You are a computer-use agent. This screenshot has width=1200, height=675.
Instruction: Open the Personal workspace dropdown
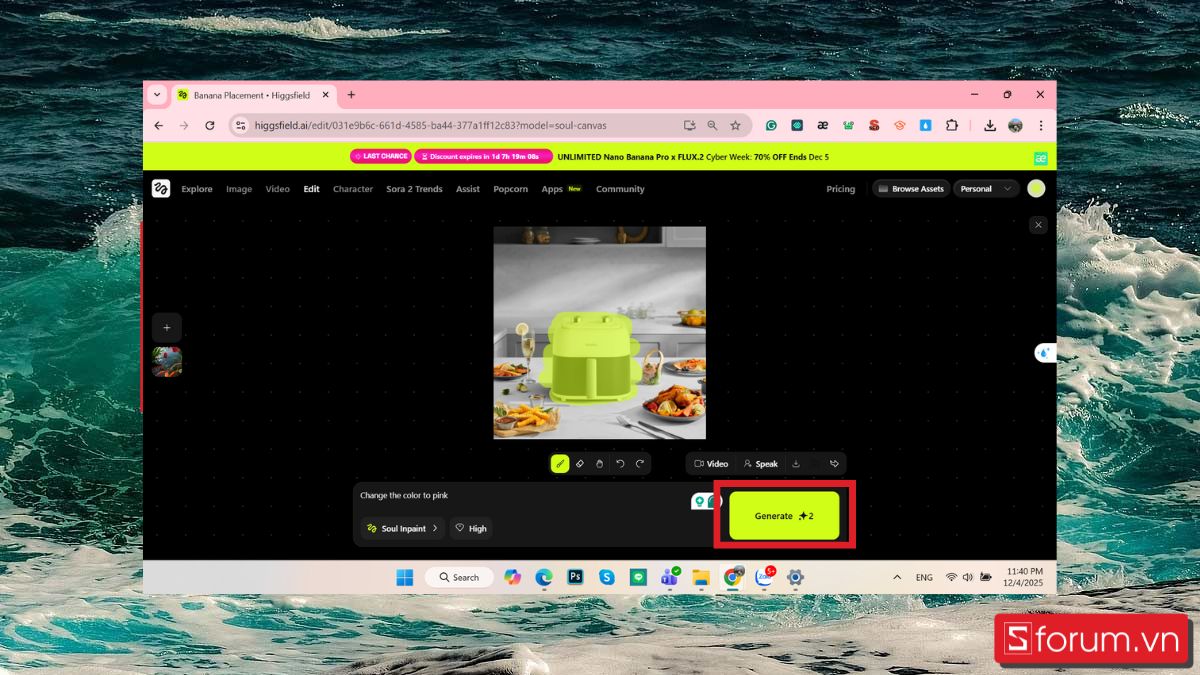coord(986,188)
